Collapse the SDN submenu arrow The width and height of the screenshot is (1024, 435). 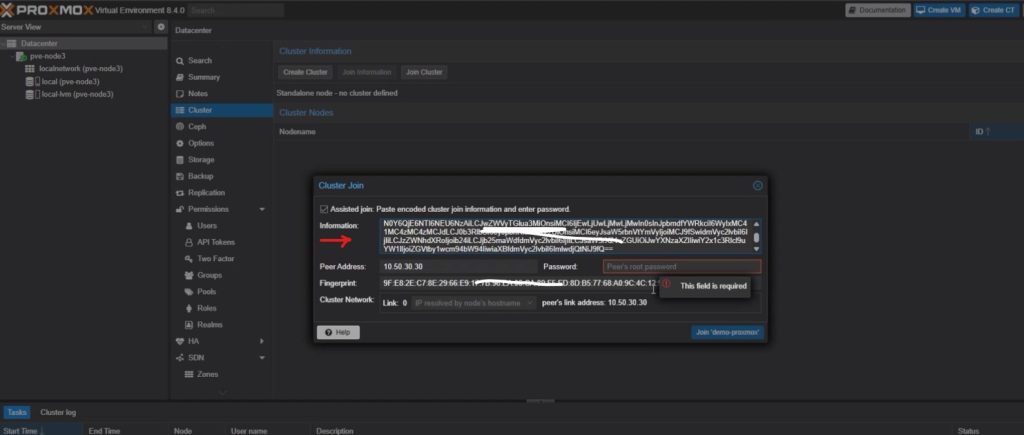262,358
